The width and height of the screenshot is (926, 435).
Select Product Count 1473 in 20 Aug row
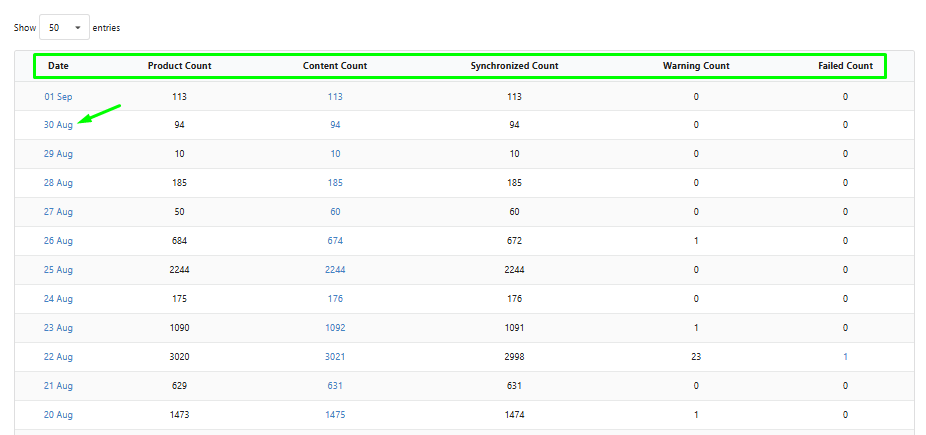pos(180,415)
